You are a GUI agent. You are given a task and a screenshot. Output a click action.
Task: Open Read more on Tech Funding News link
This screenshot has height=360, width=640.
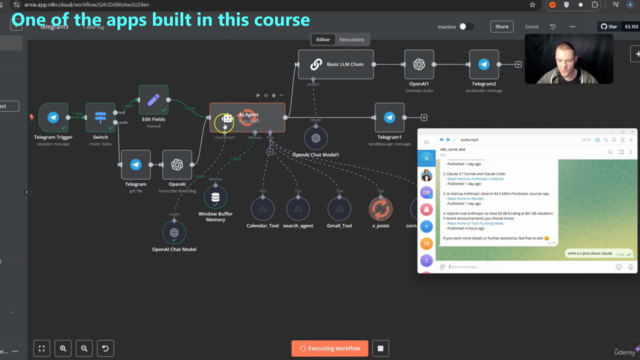(475, 224)
